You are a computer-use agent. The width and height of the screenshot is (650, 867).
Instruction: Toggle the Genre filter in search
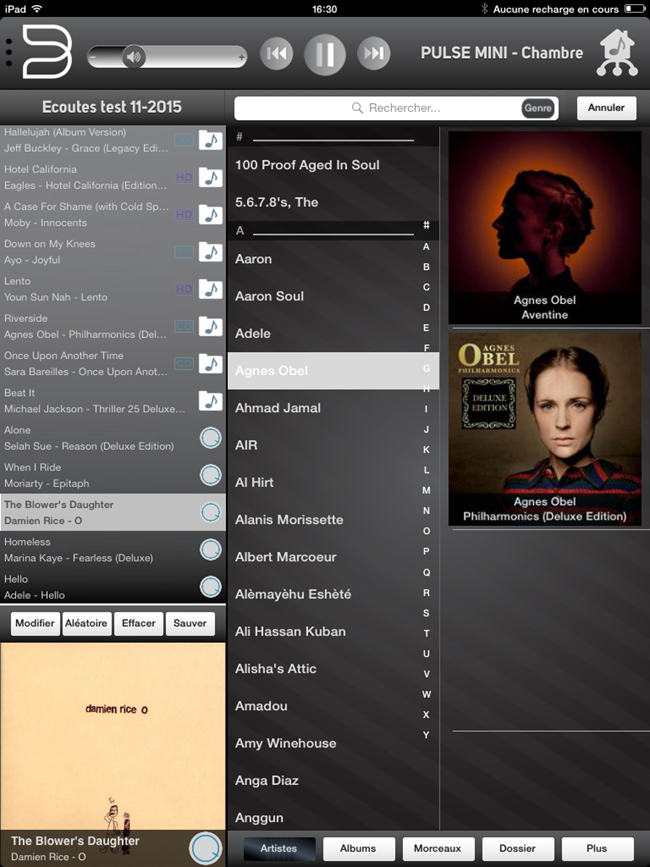click(538, 108)
